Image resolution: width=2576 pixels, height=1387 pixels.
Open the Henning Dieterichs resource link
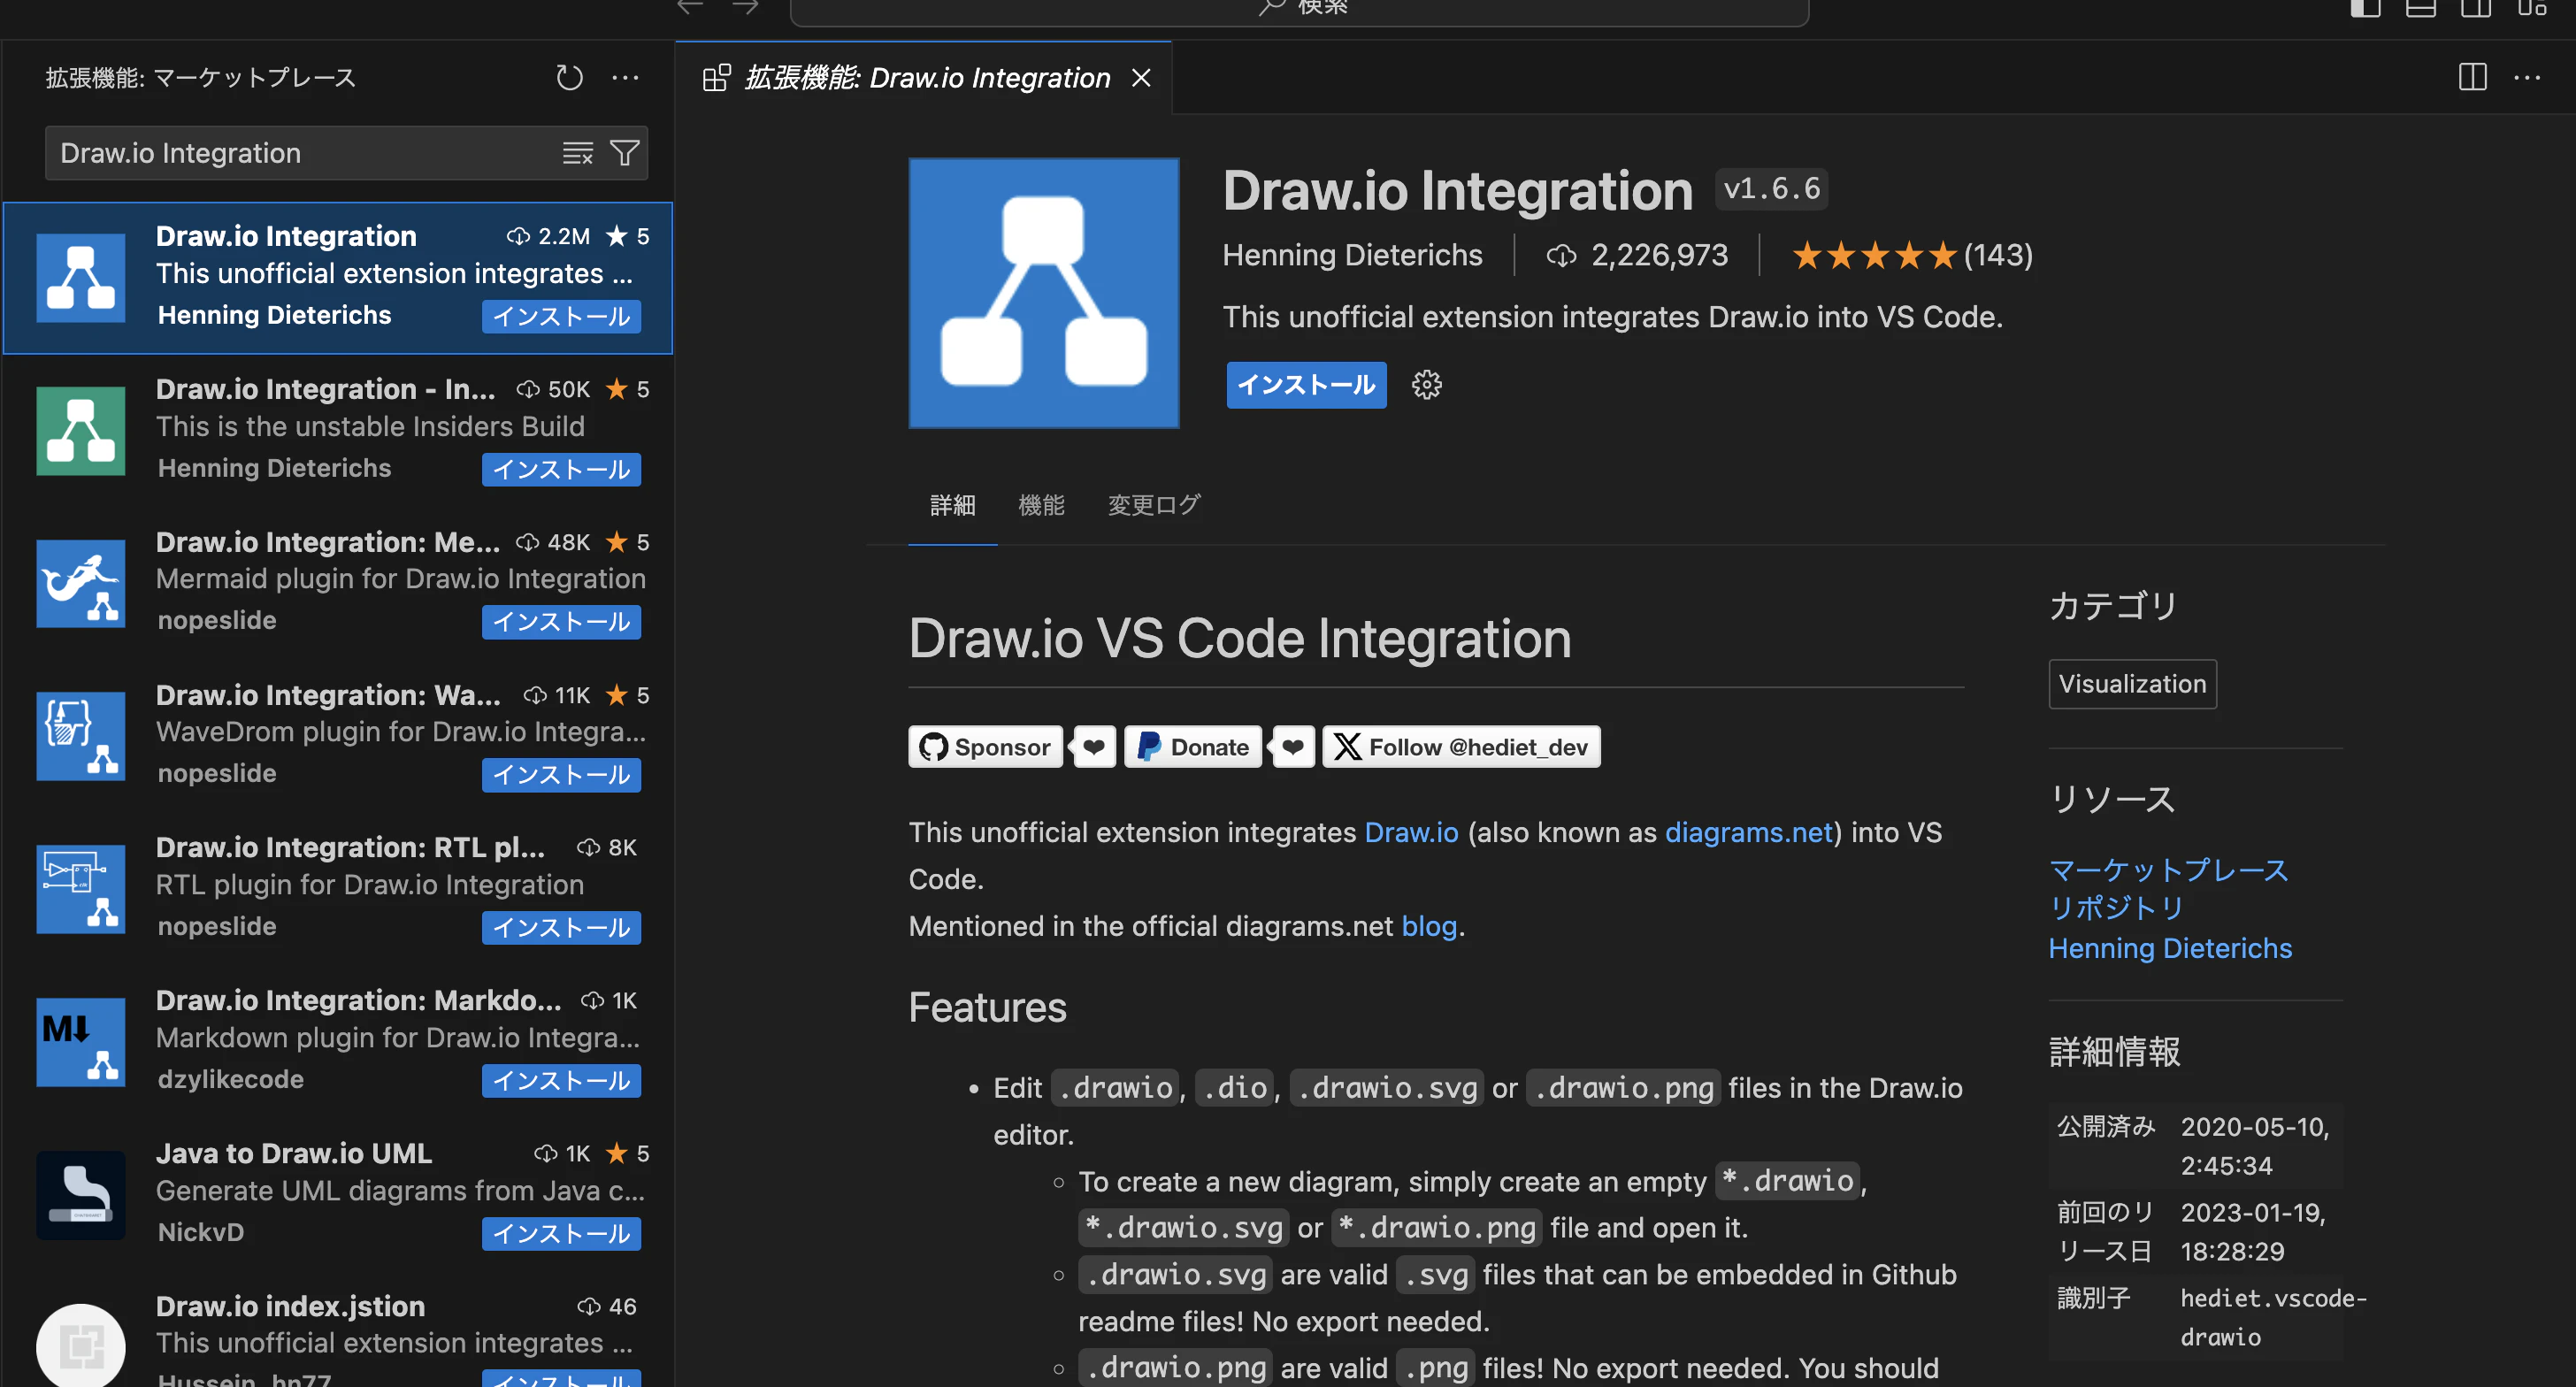click(x=2170, y=948)
